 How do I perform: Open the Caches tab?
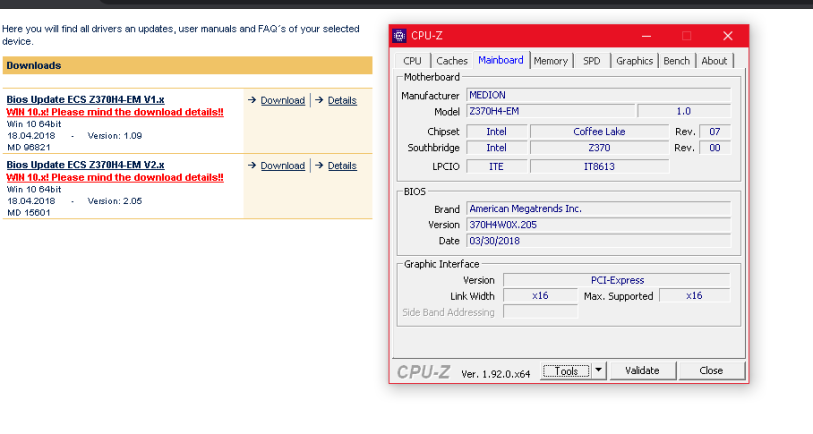point(452,61)
